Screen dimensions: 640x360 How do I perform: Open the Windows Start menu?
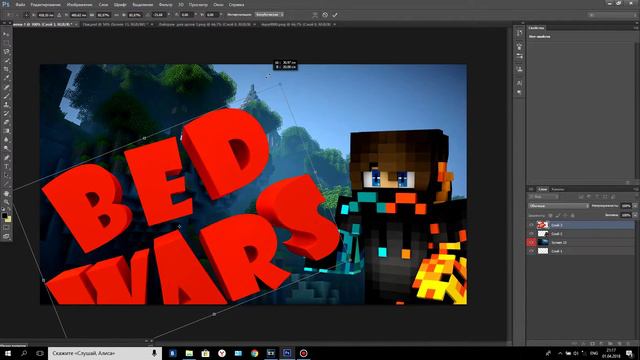[8, 353]
